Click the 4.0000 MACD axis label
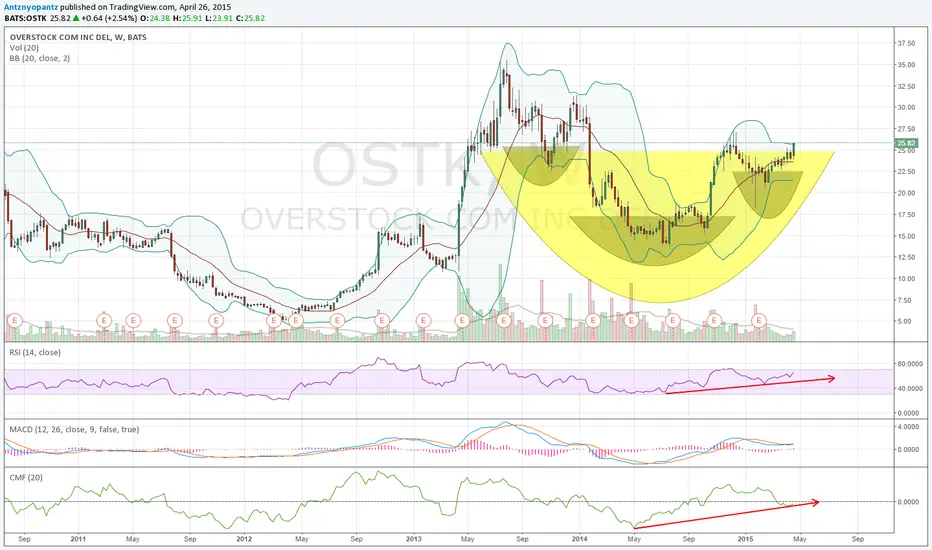 [x=908, y=427]
